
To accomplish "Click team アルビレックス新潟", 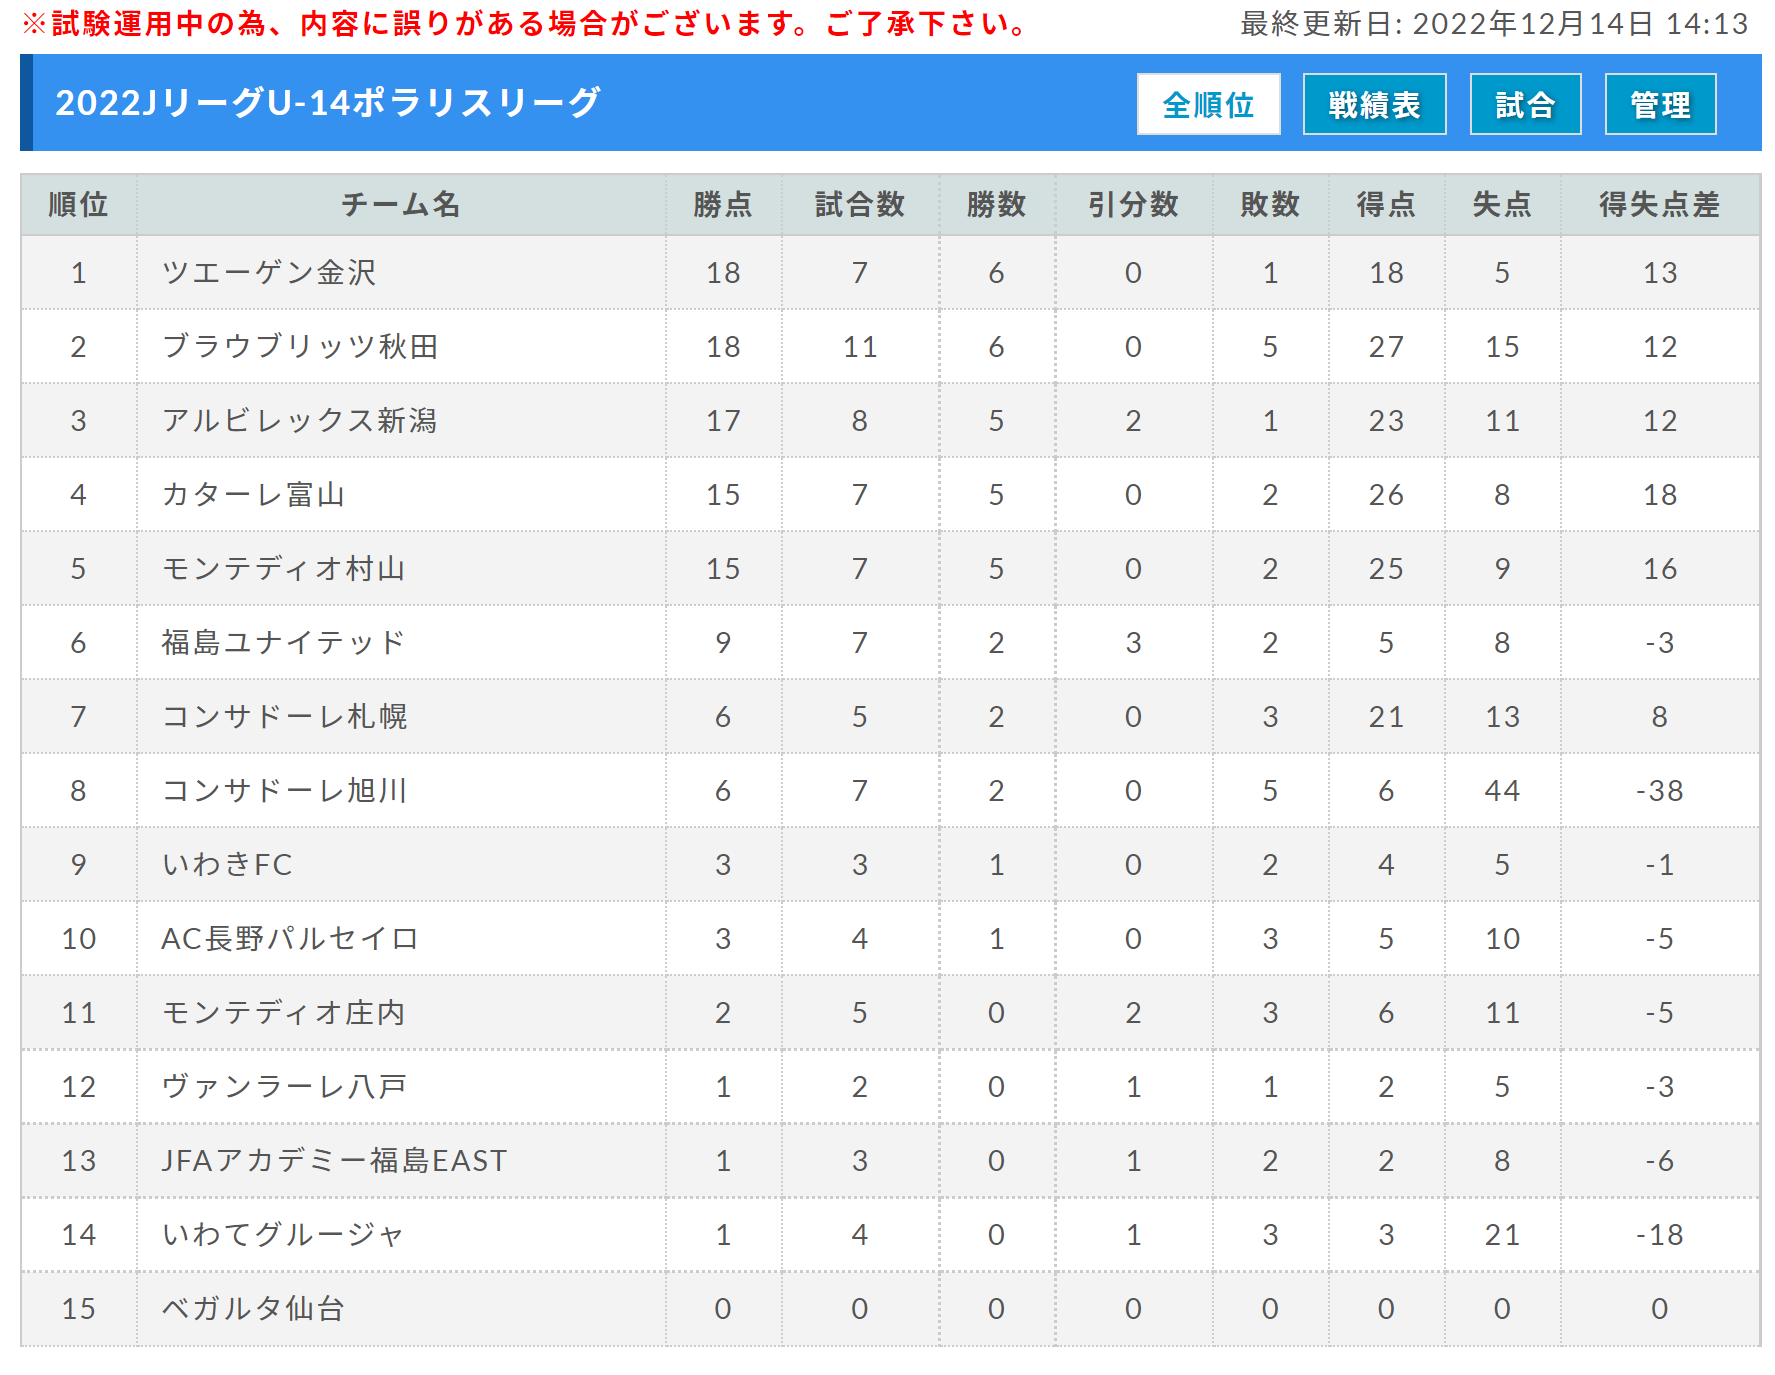I will (300, 421).
